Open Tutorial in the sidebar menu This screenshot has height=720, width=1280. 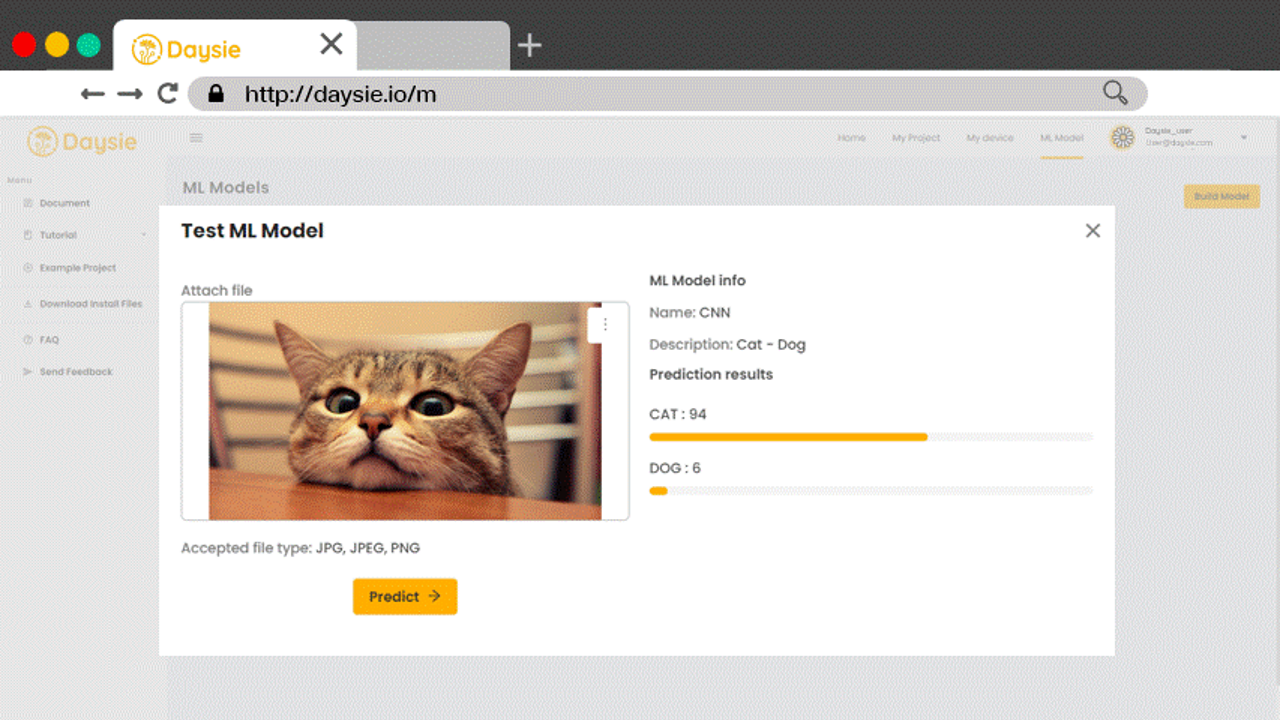coord(58,235)
